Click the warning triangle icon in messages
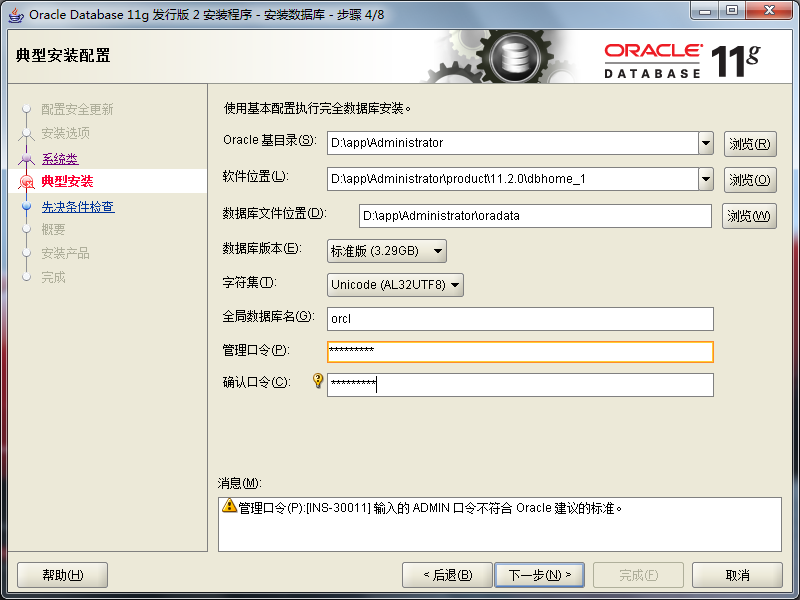 [230, 506]
